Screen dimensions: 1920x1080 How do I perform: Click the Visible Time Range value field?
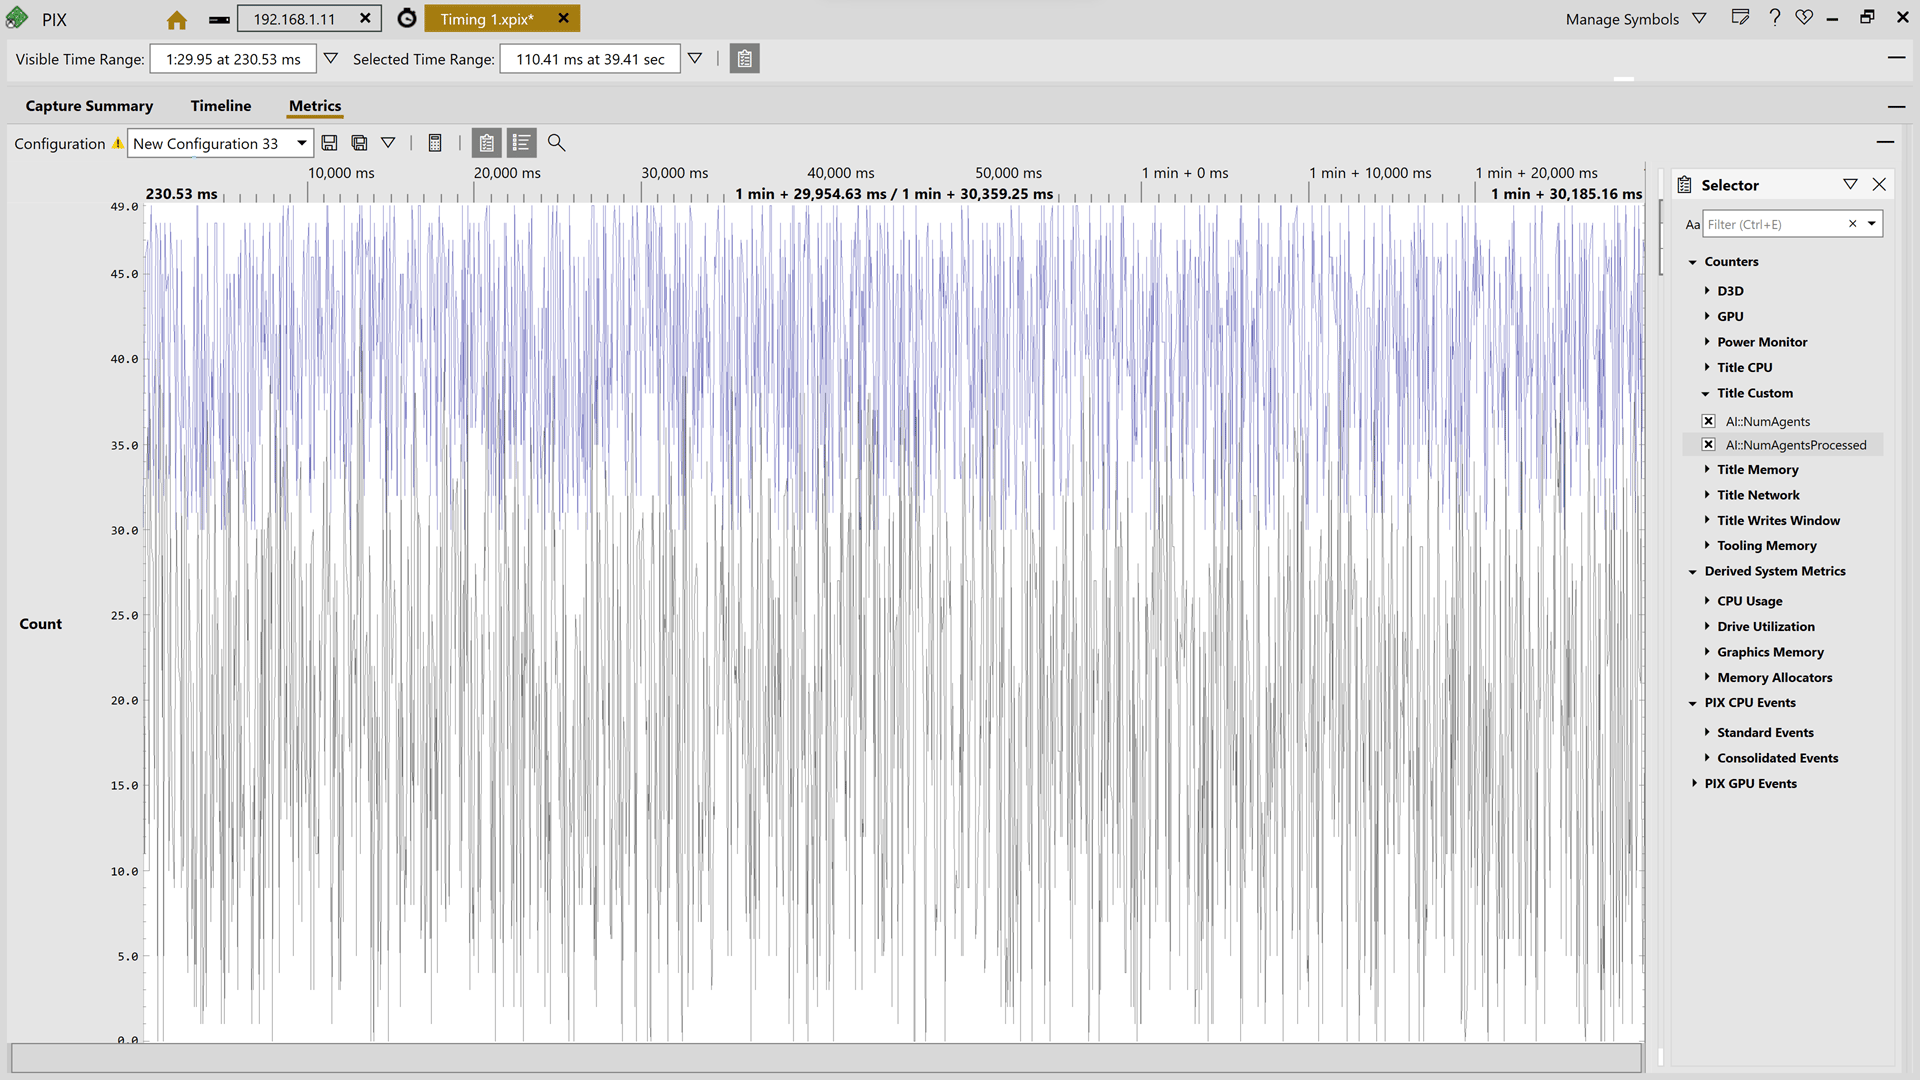click(233, 59)
